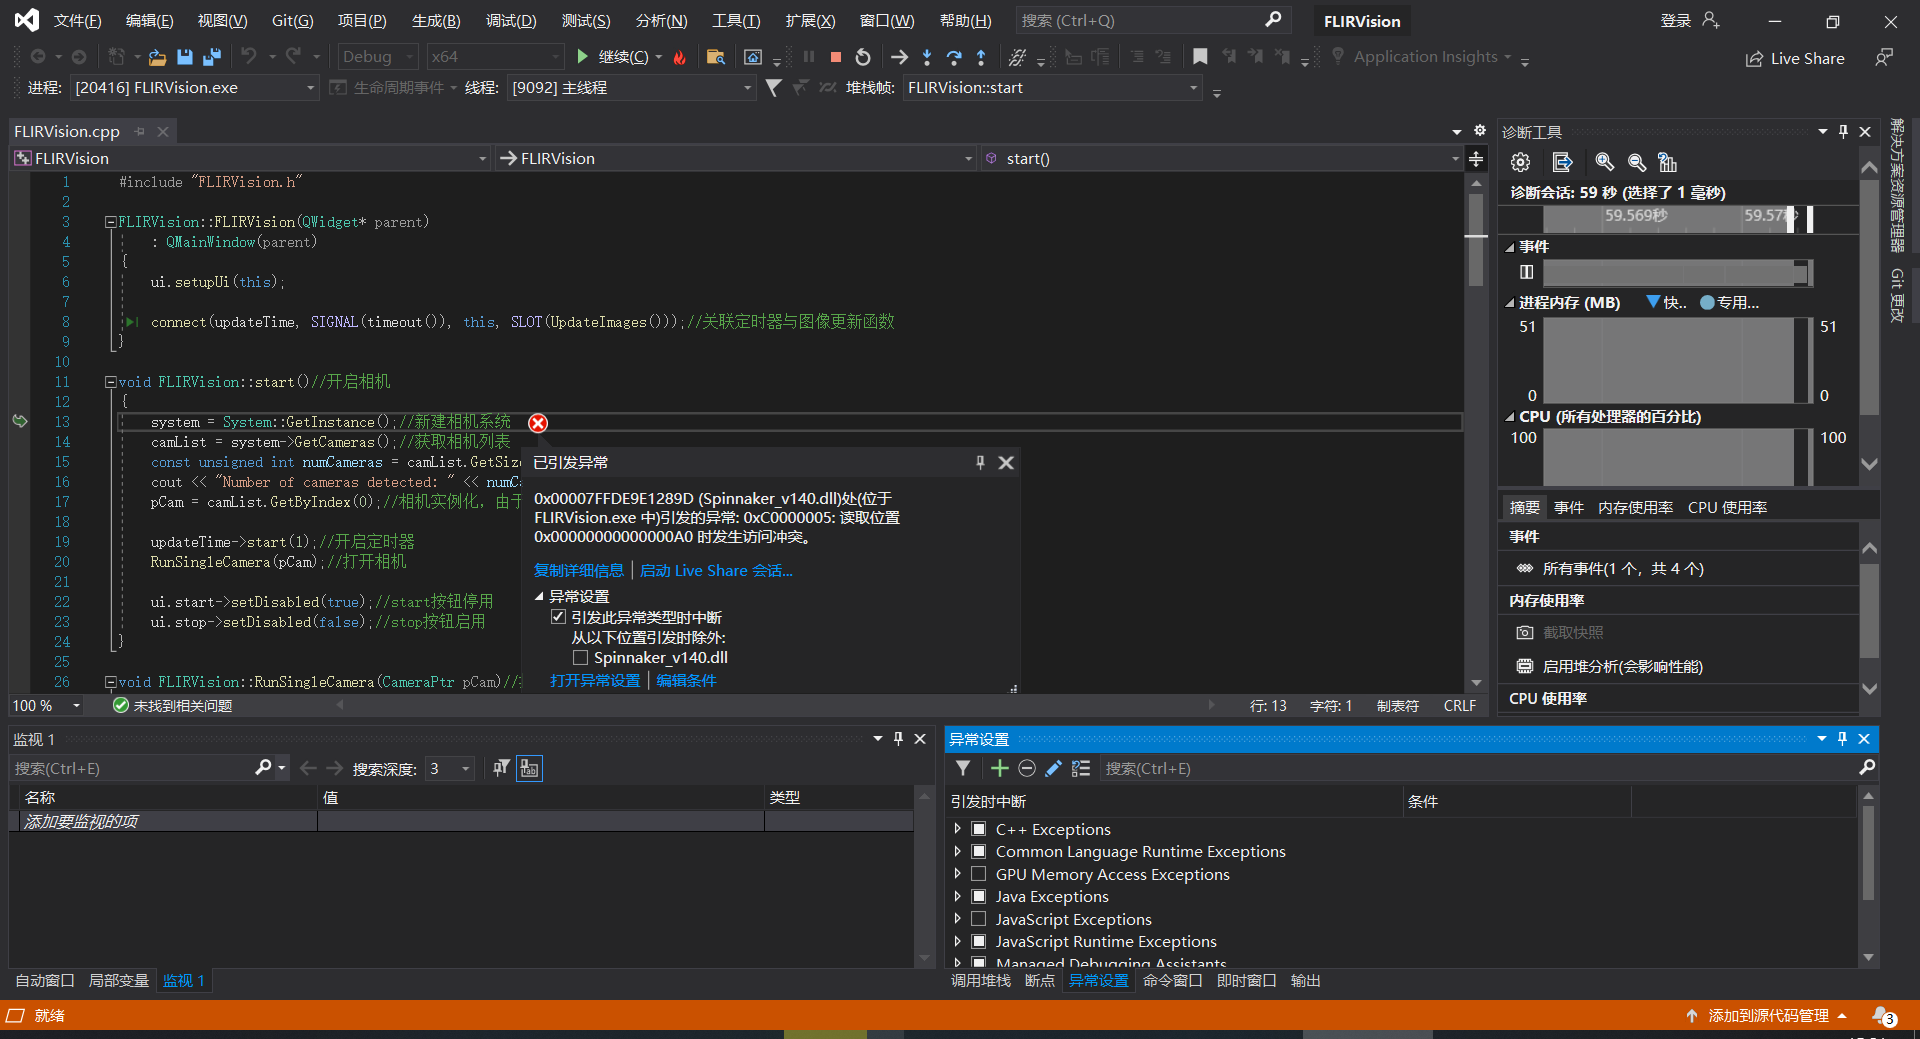Click the Hot Reload flame icon
1920x1039 pixels.
680,57
